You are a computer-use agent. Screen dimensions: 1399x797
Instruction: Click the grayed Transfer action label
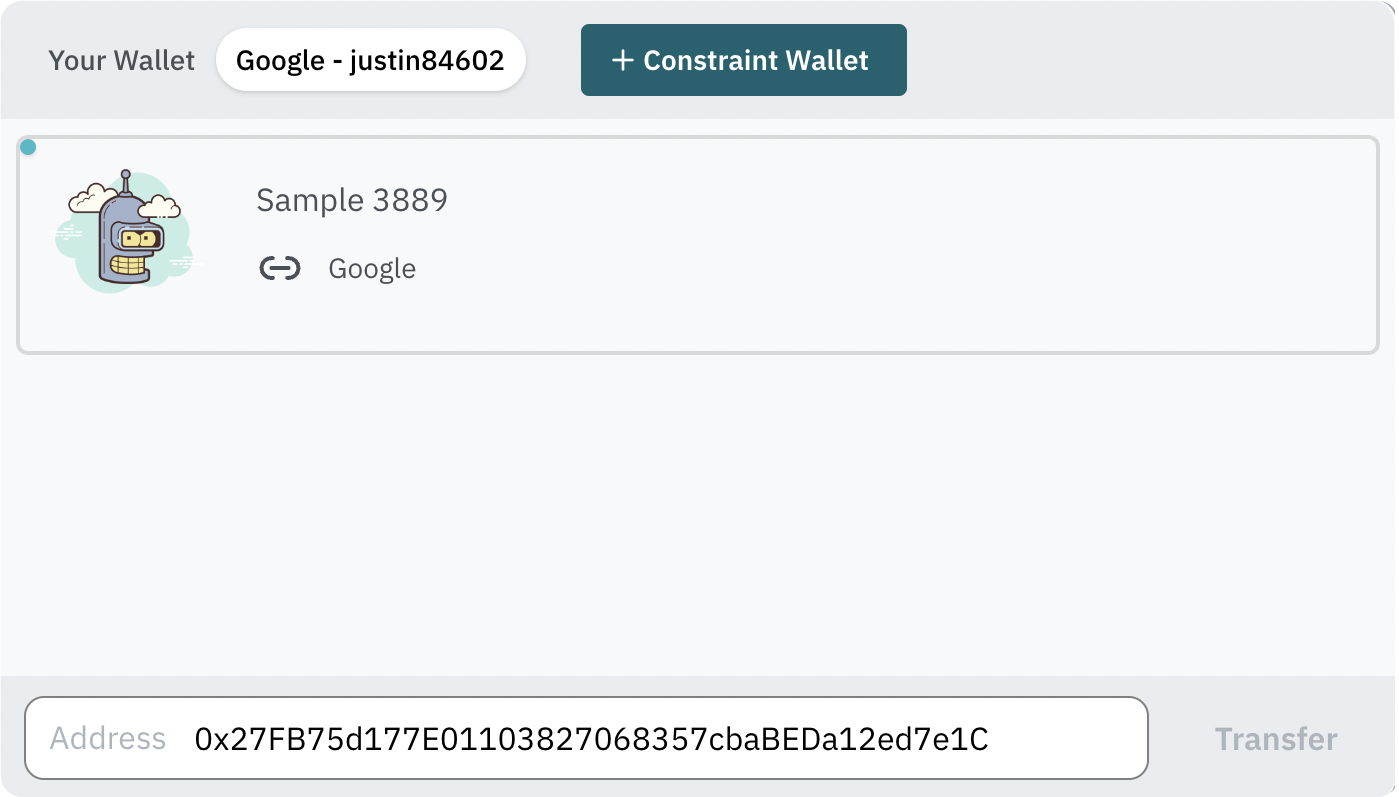1275,739
